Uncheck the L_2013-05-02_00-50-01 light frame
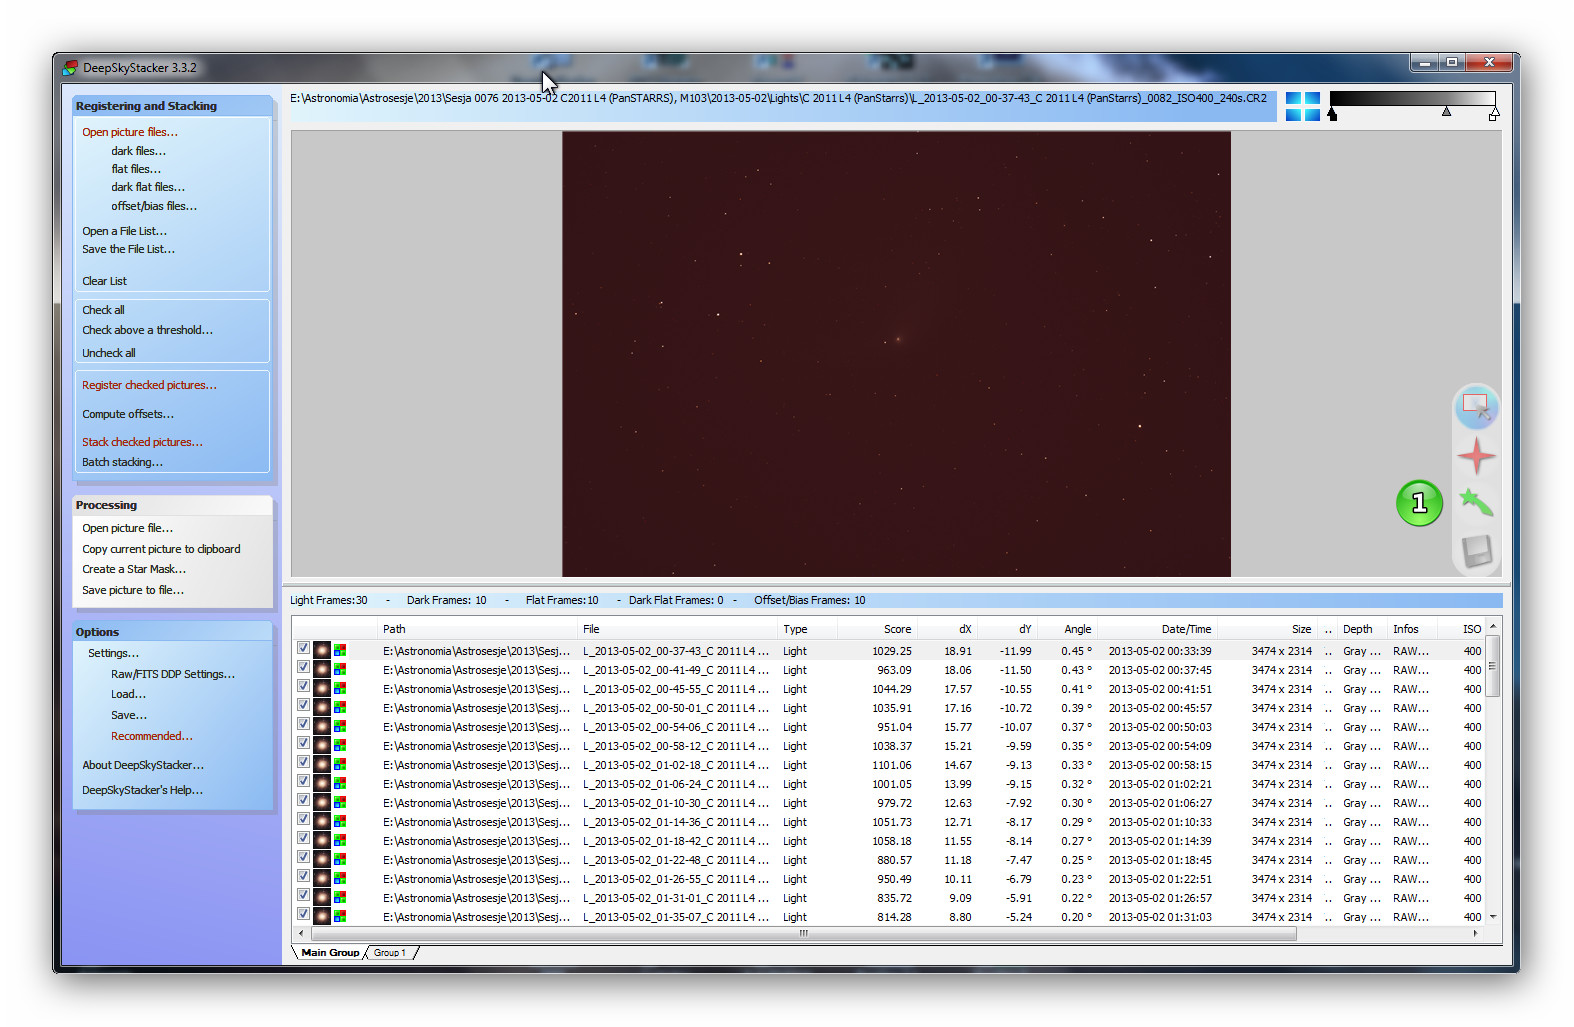Screen dimensions: 1574x1027 click(303, 705)
